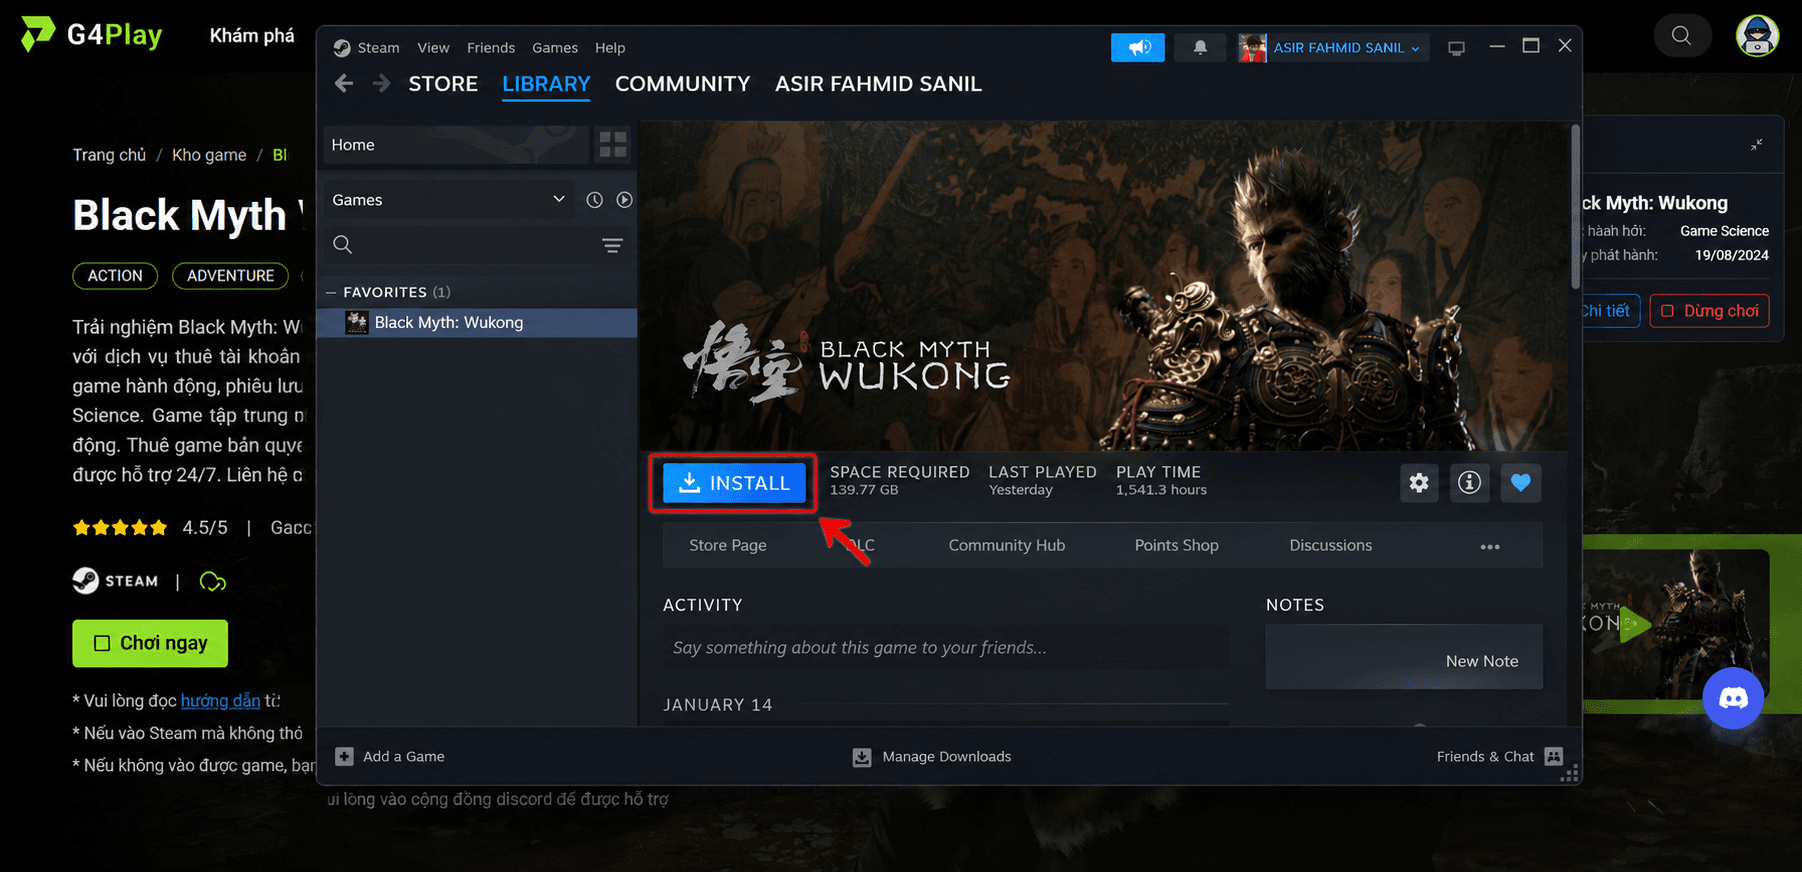Open Steam notifications bell
Image resolution: width=1802 pixels, height=872 pixels.
pos(1200,47)
